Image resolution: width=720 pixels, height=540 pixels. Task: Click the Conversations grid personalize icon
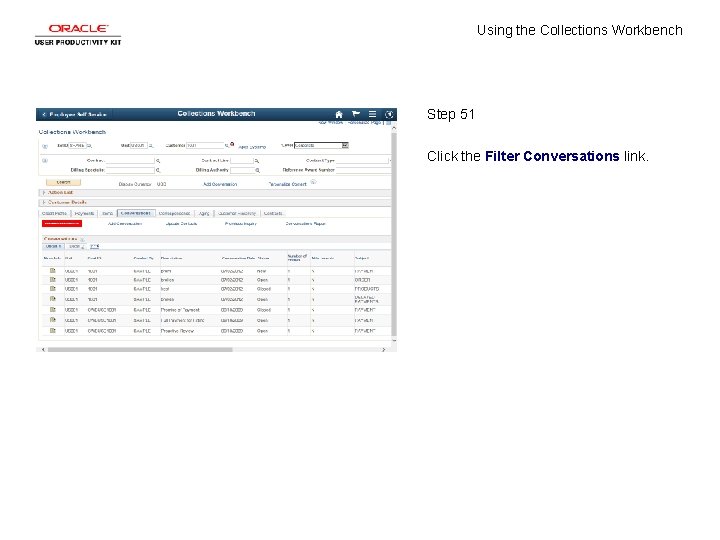[82, 240]
